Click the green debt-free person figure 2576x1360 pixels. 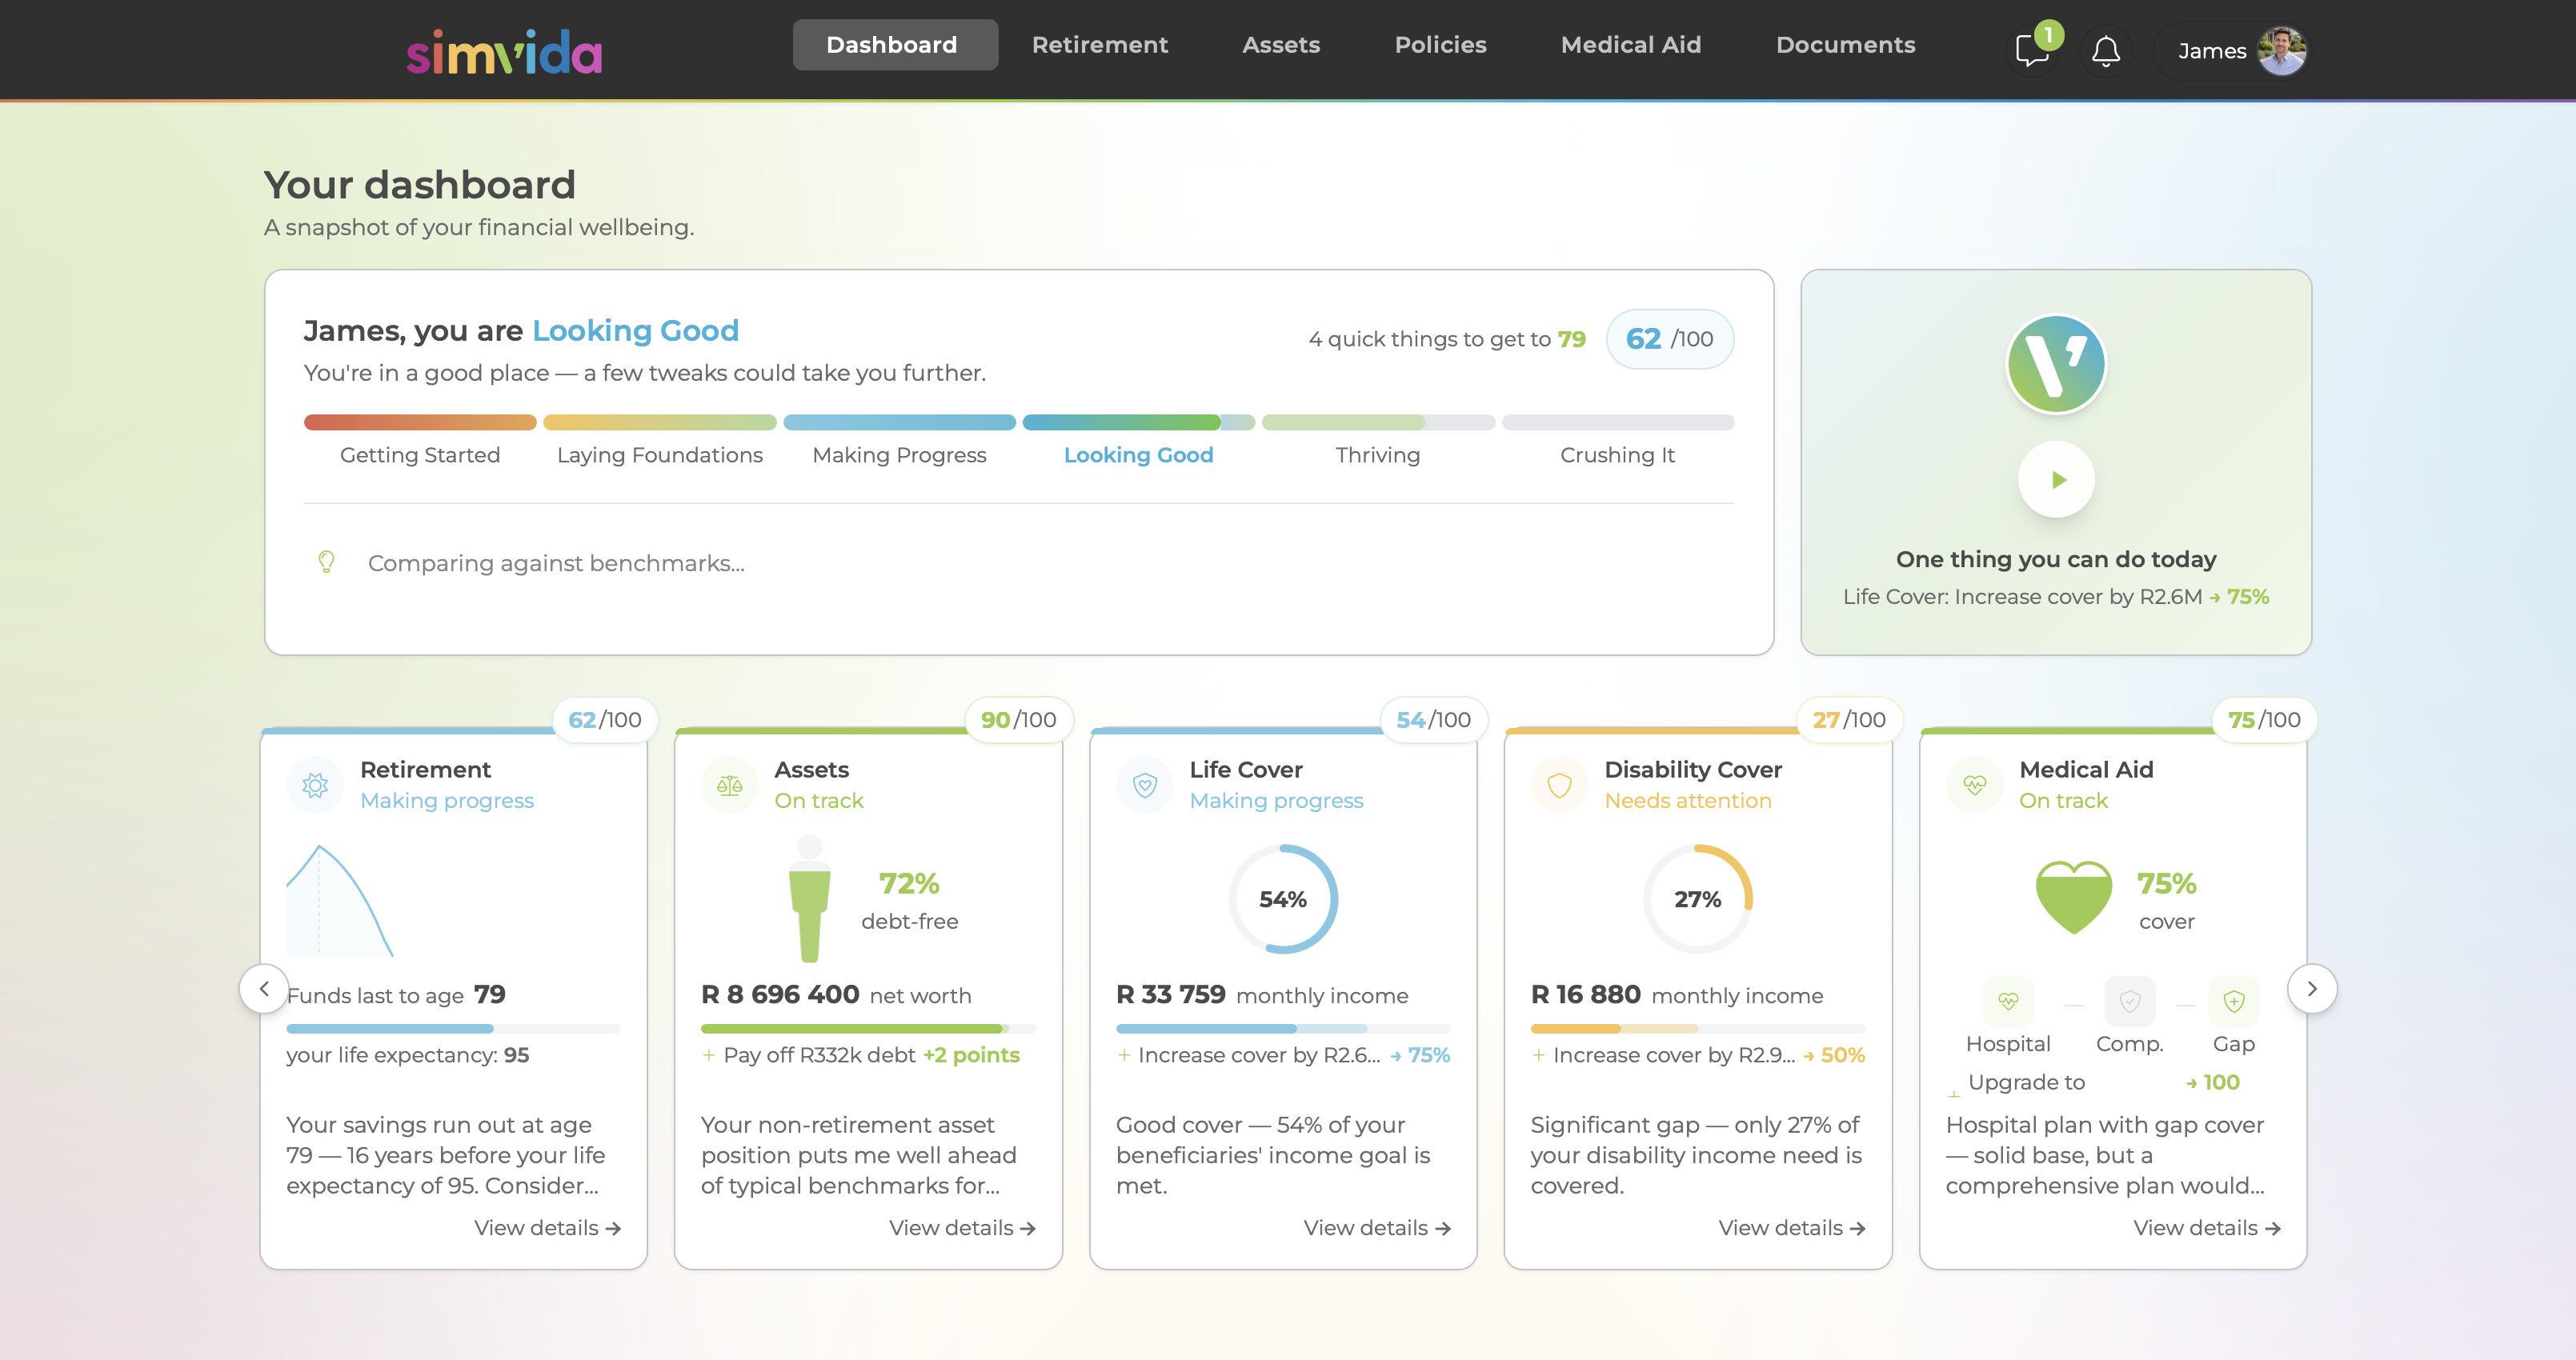tap(810, 900)
